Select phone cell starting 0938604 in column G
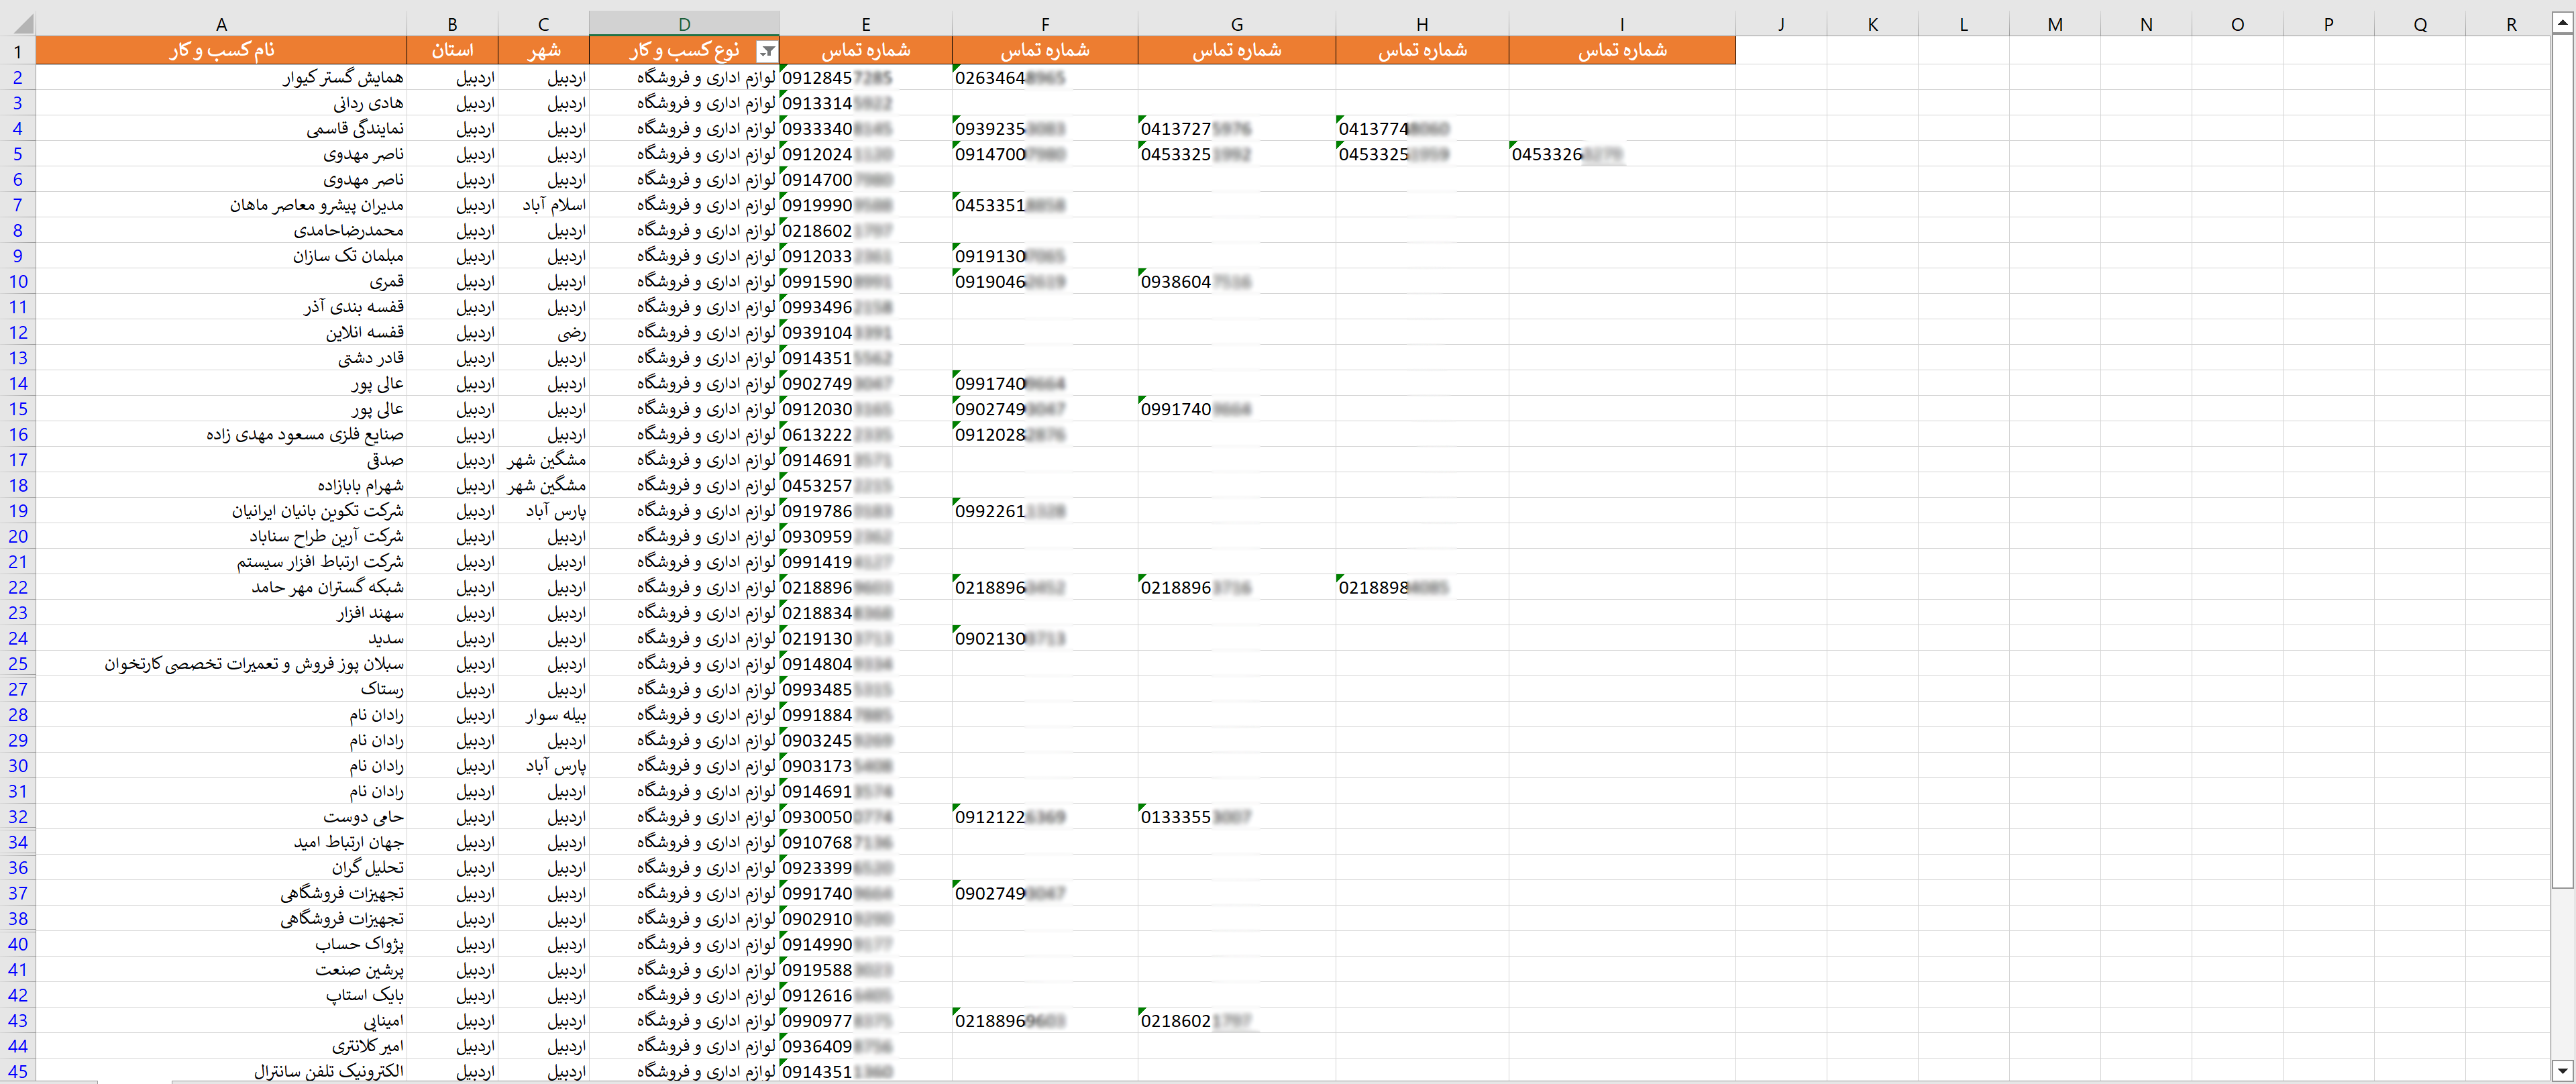2576x1084 pixels. click(1236, 282)
